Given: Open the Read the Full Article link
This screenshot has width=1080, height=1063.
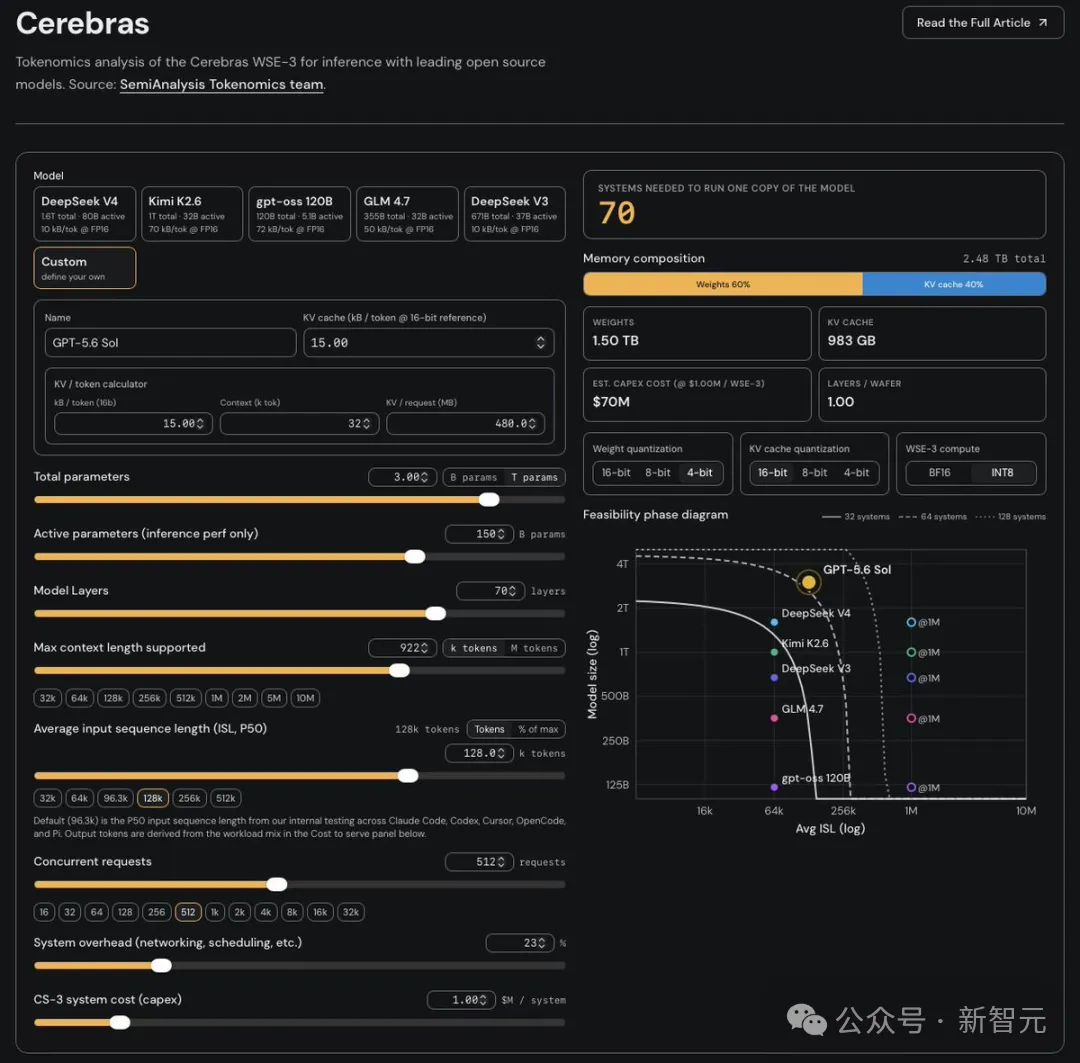Looking at the screenshot, I should tap(982, 23).
